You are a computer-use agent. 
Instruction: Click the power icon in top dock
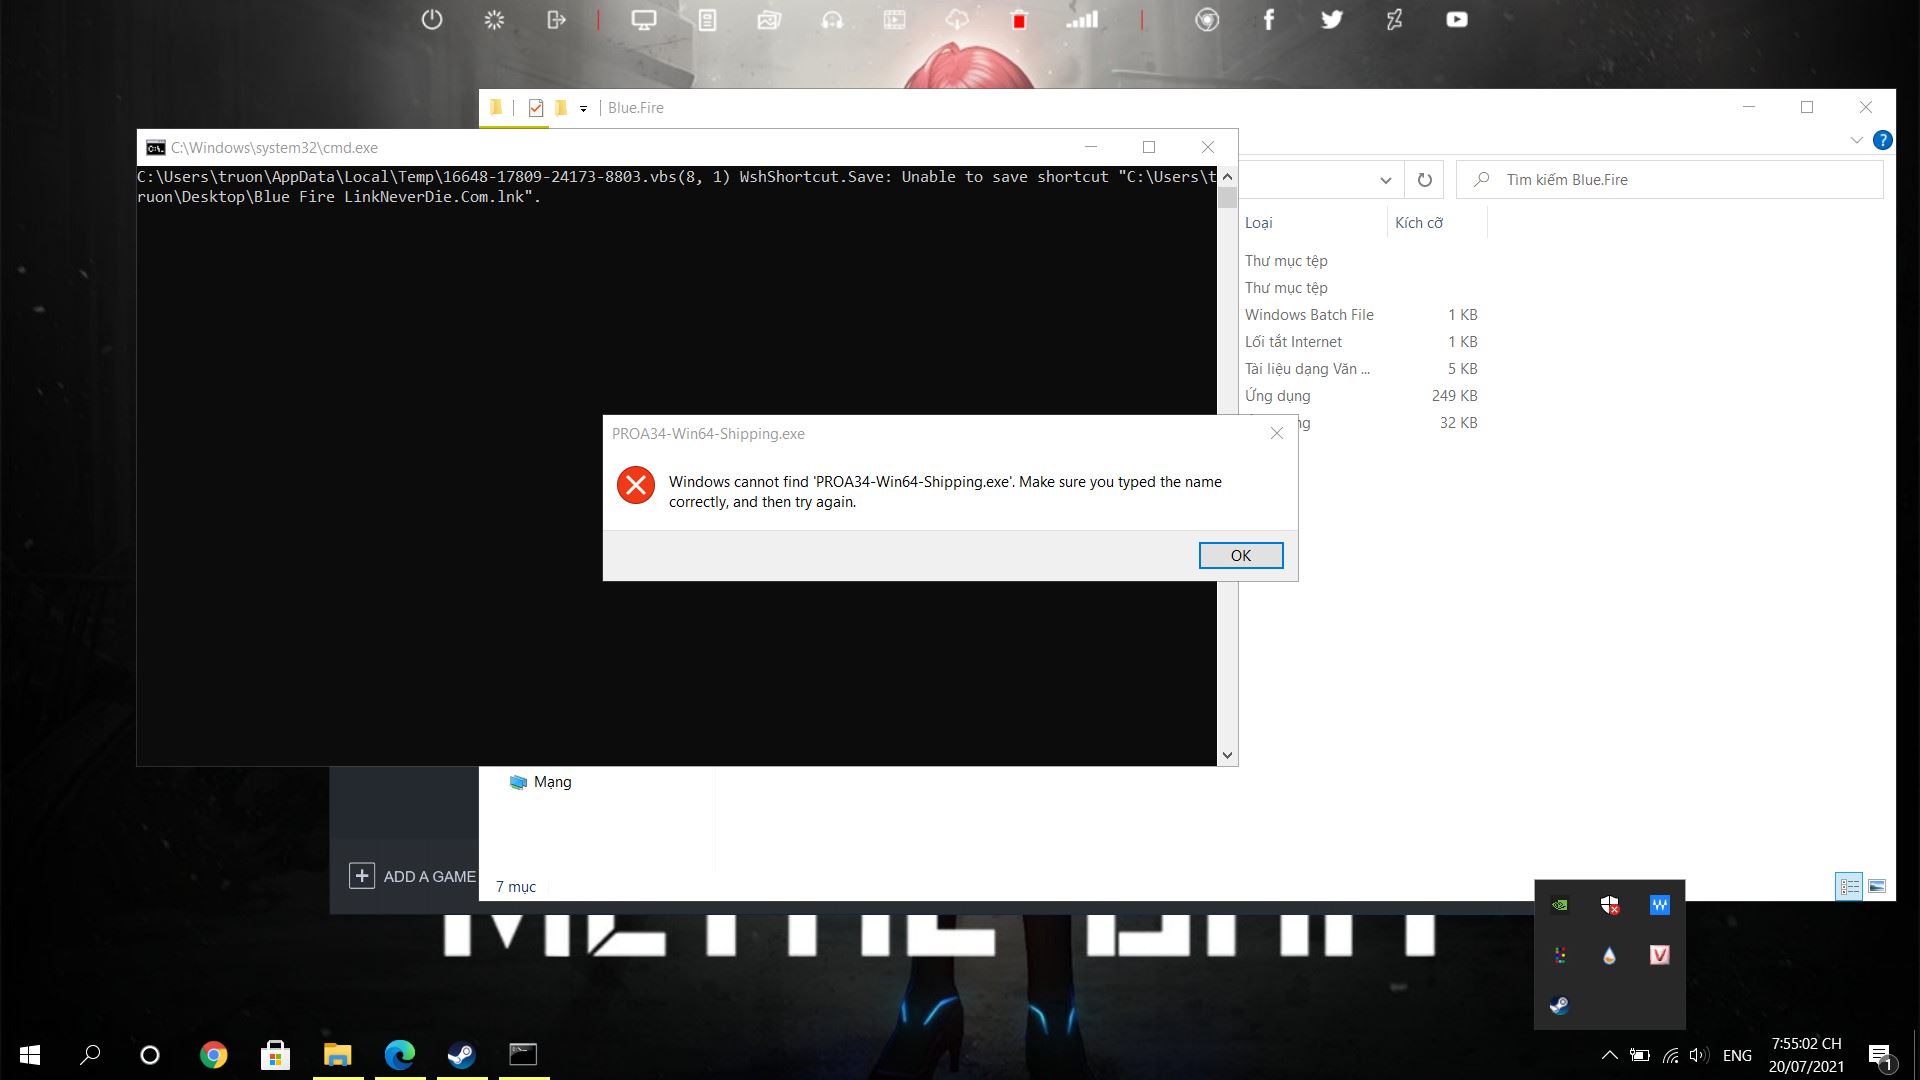tap(432, 19)
